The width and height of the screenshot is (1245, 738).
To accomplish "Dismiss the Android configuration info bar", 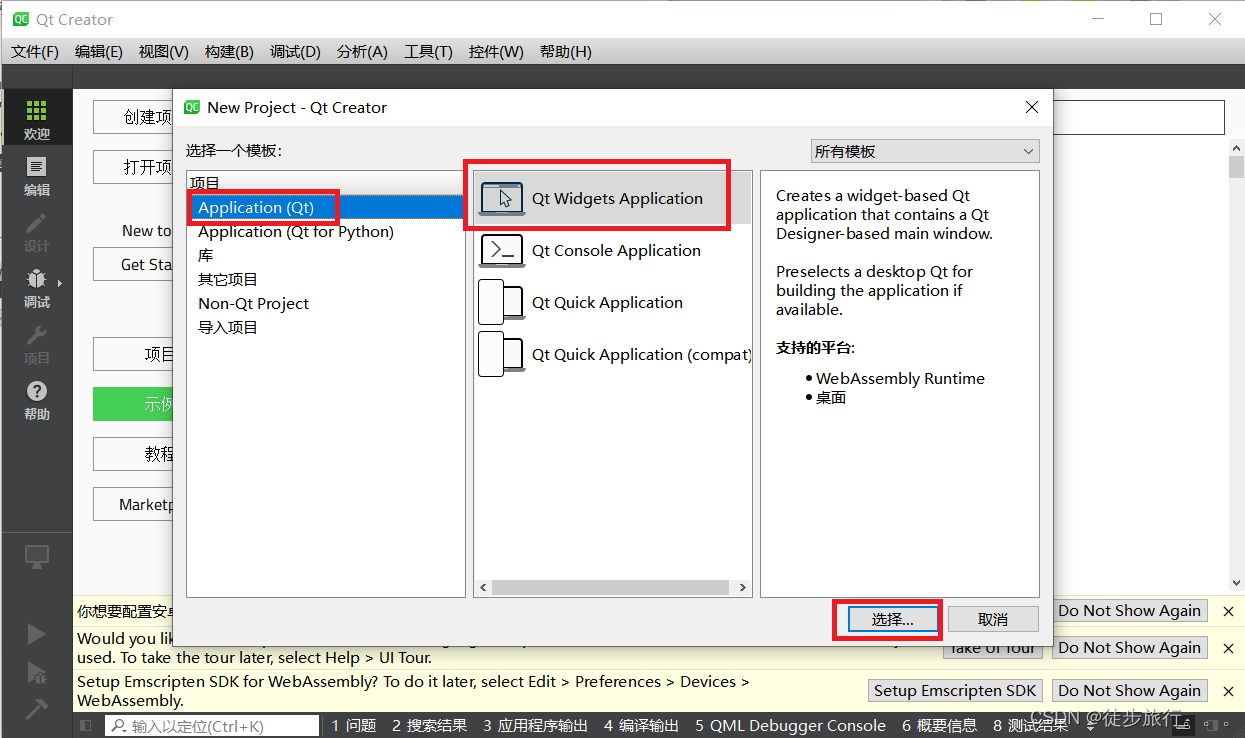I will point(1227,610).
